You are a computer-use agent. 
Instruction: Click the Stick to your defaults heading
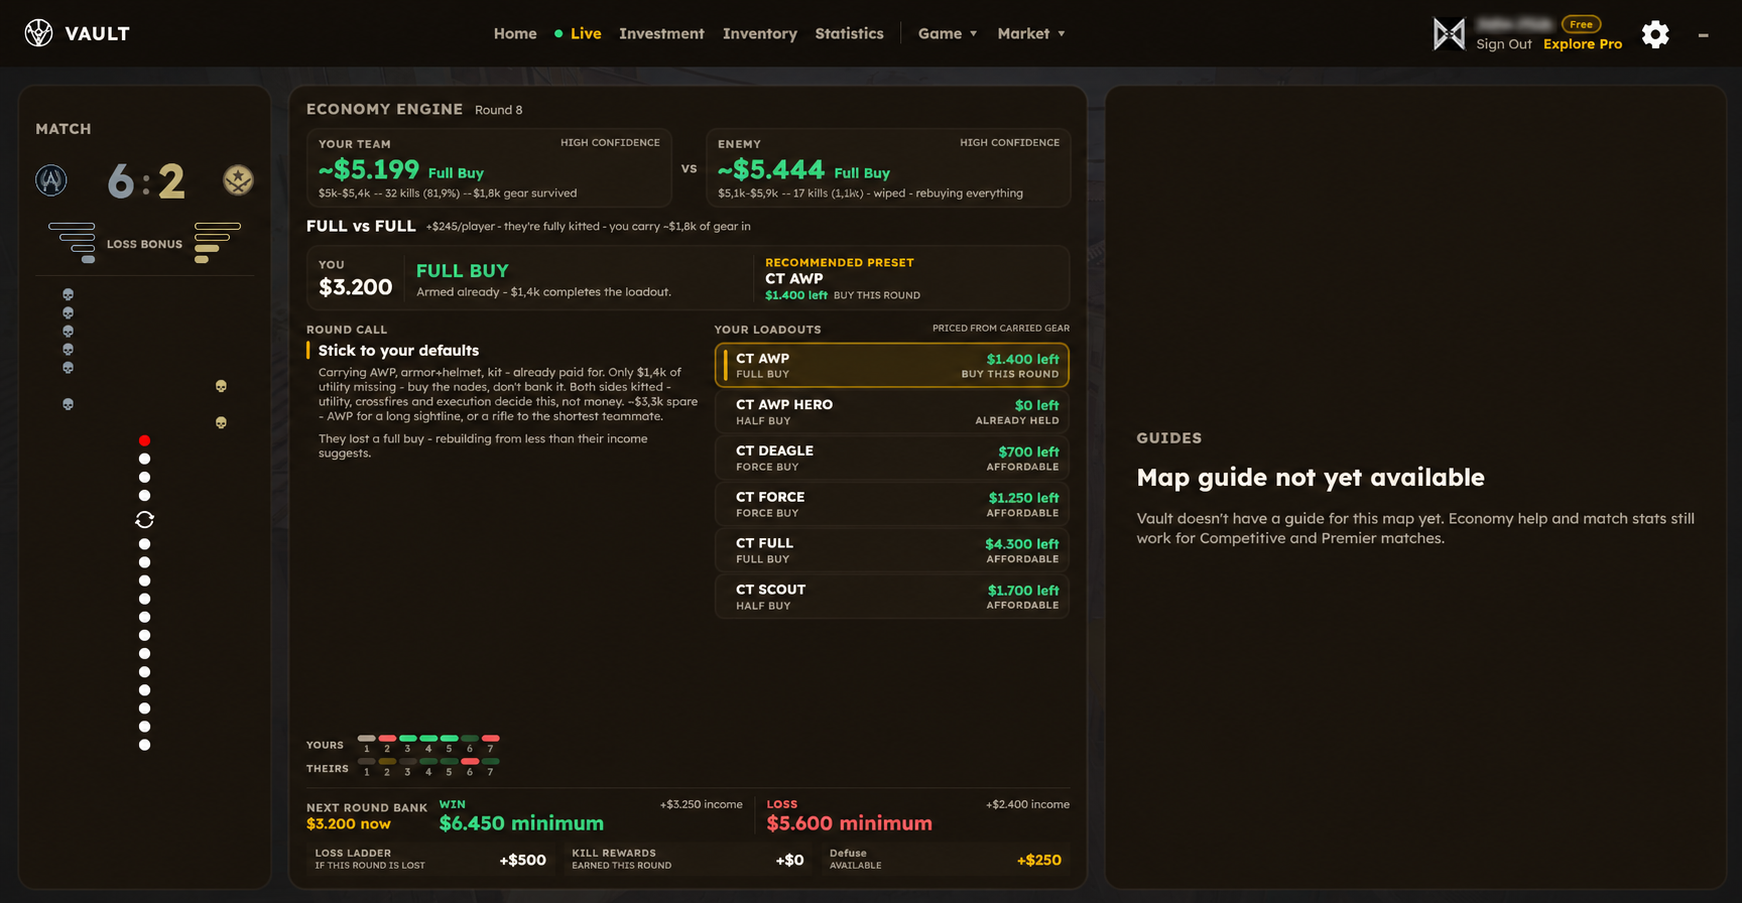(398, 350)
